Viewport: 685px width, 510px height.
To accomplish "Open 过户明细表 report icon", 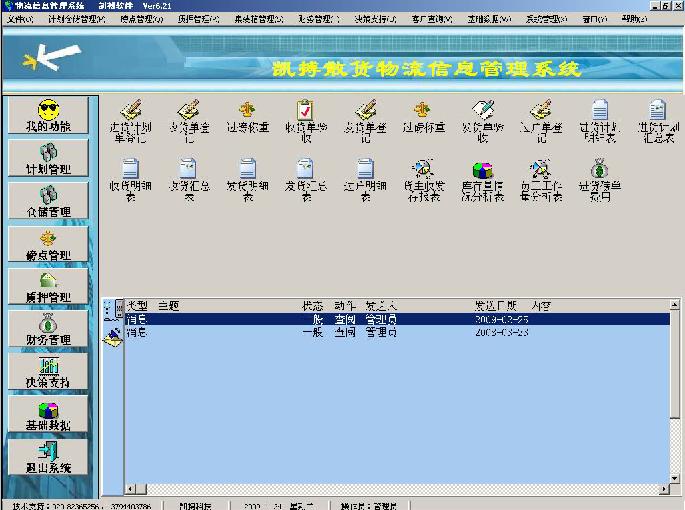I will (x=365, y=180).
